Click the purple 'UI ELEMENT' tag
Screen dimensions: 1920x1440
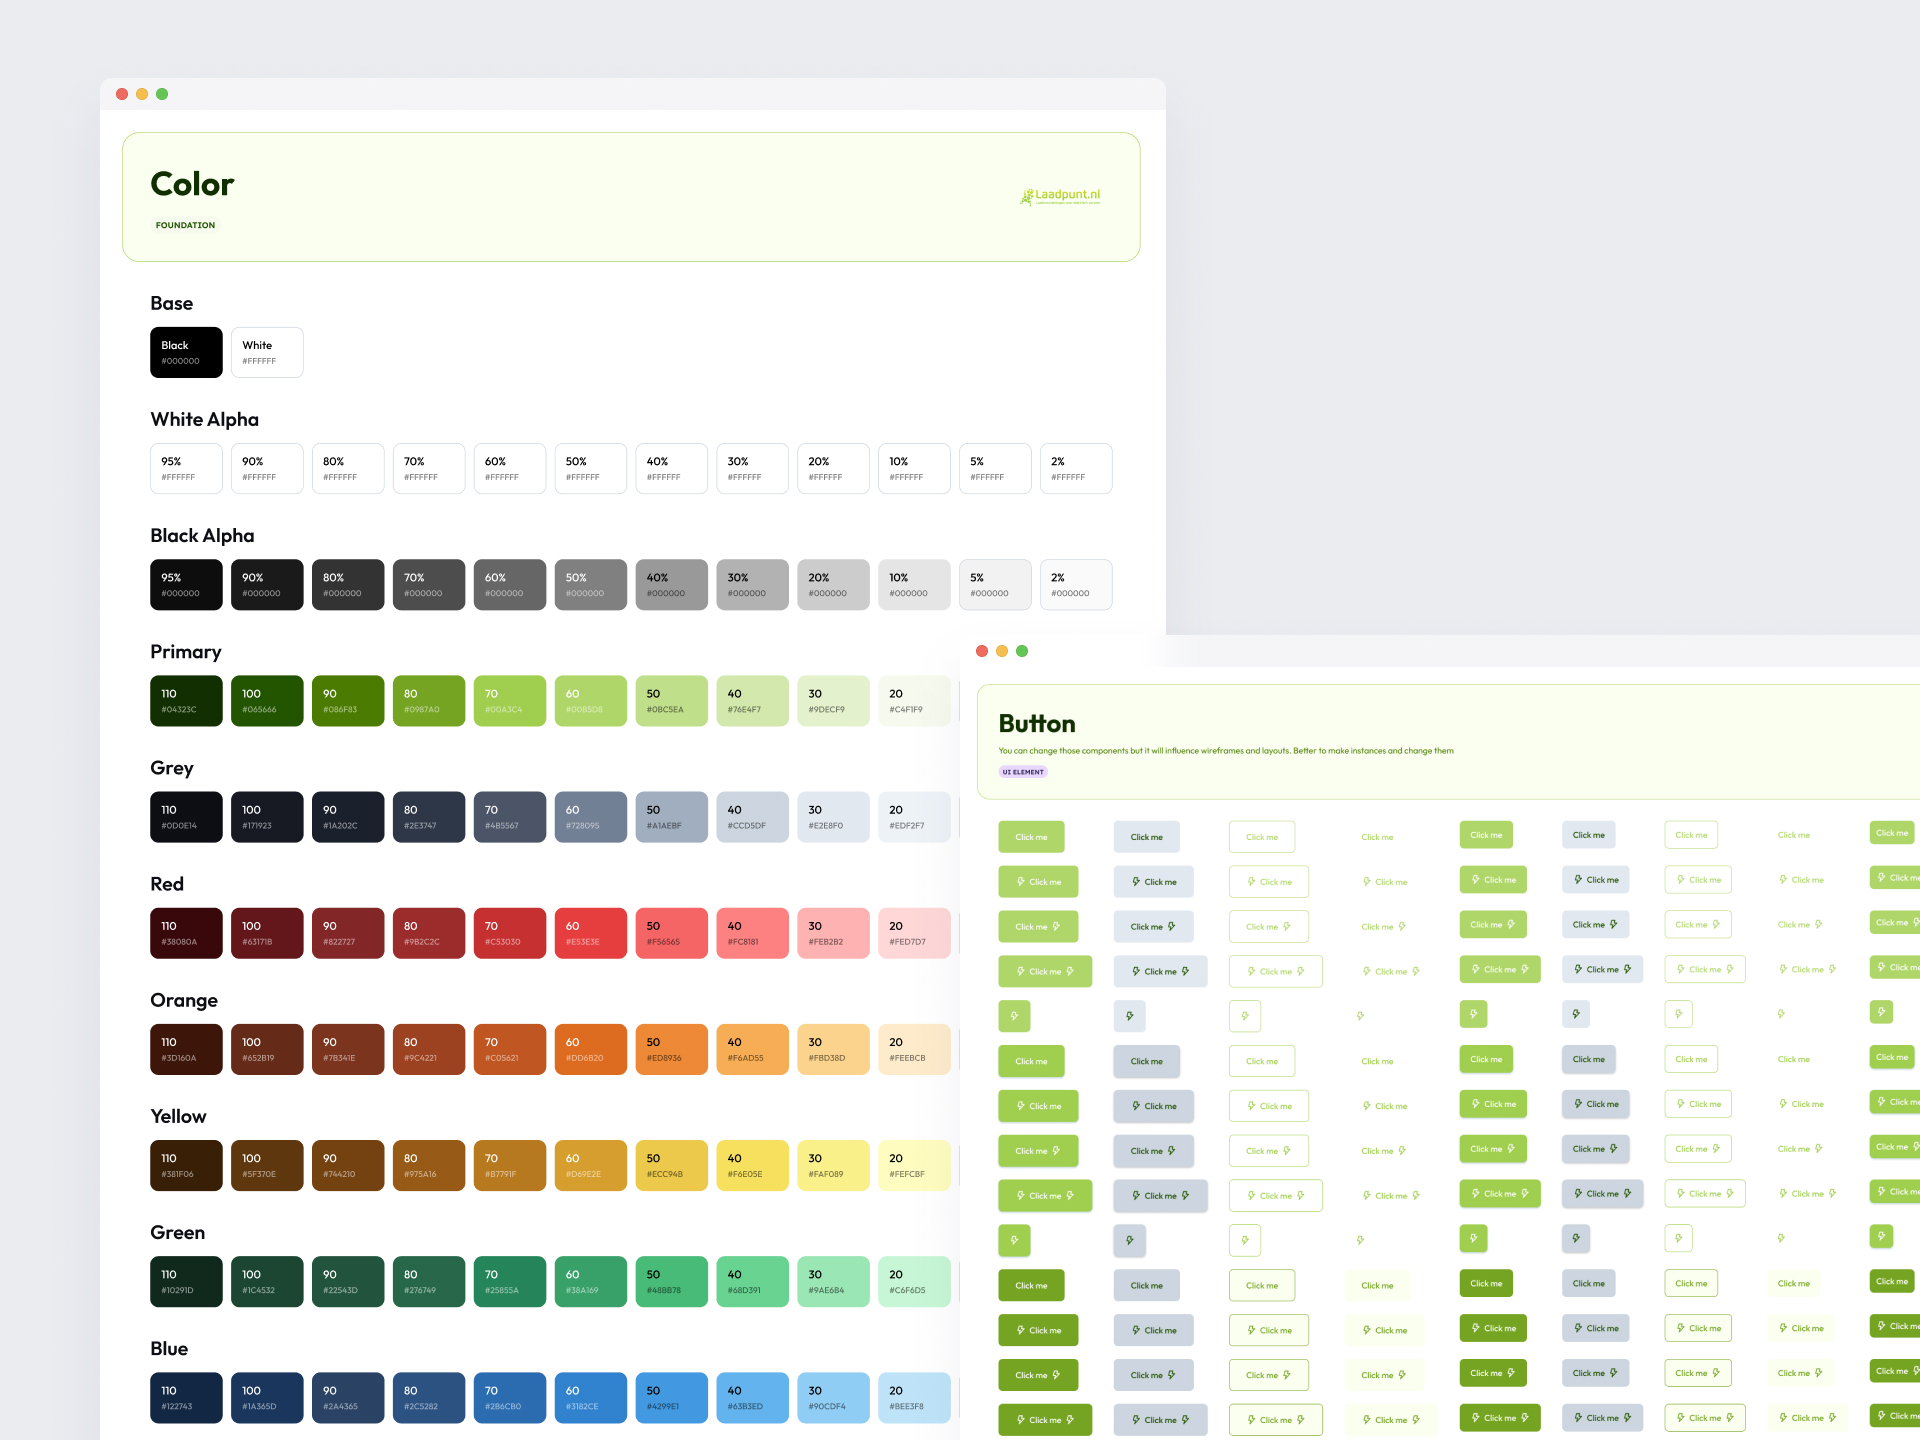(1022, 772)
